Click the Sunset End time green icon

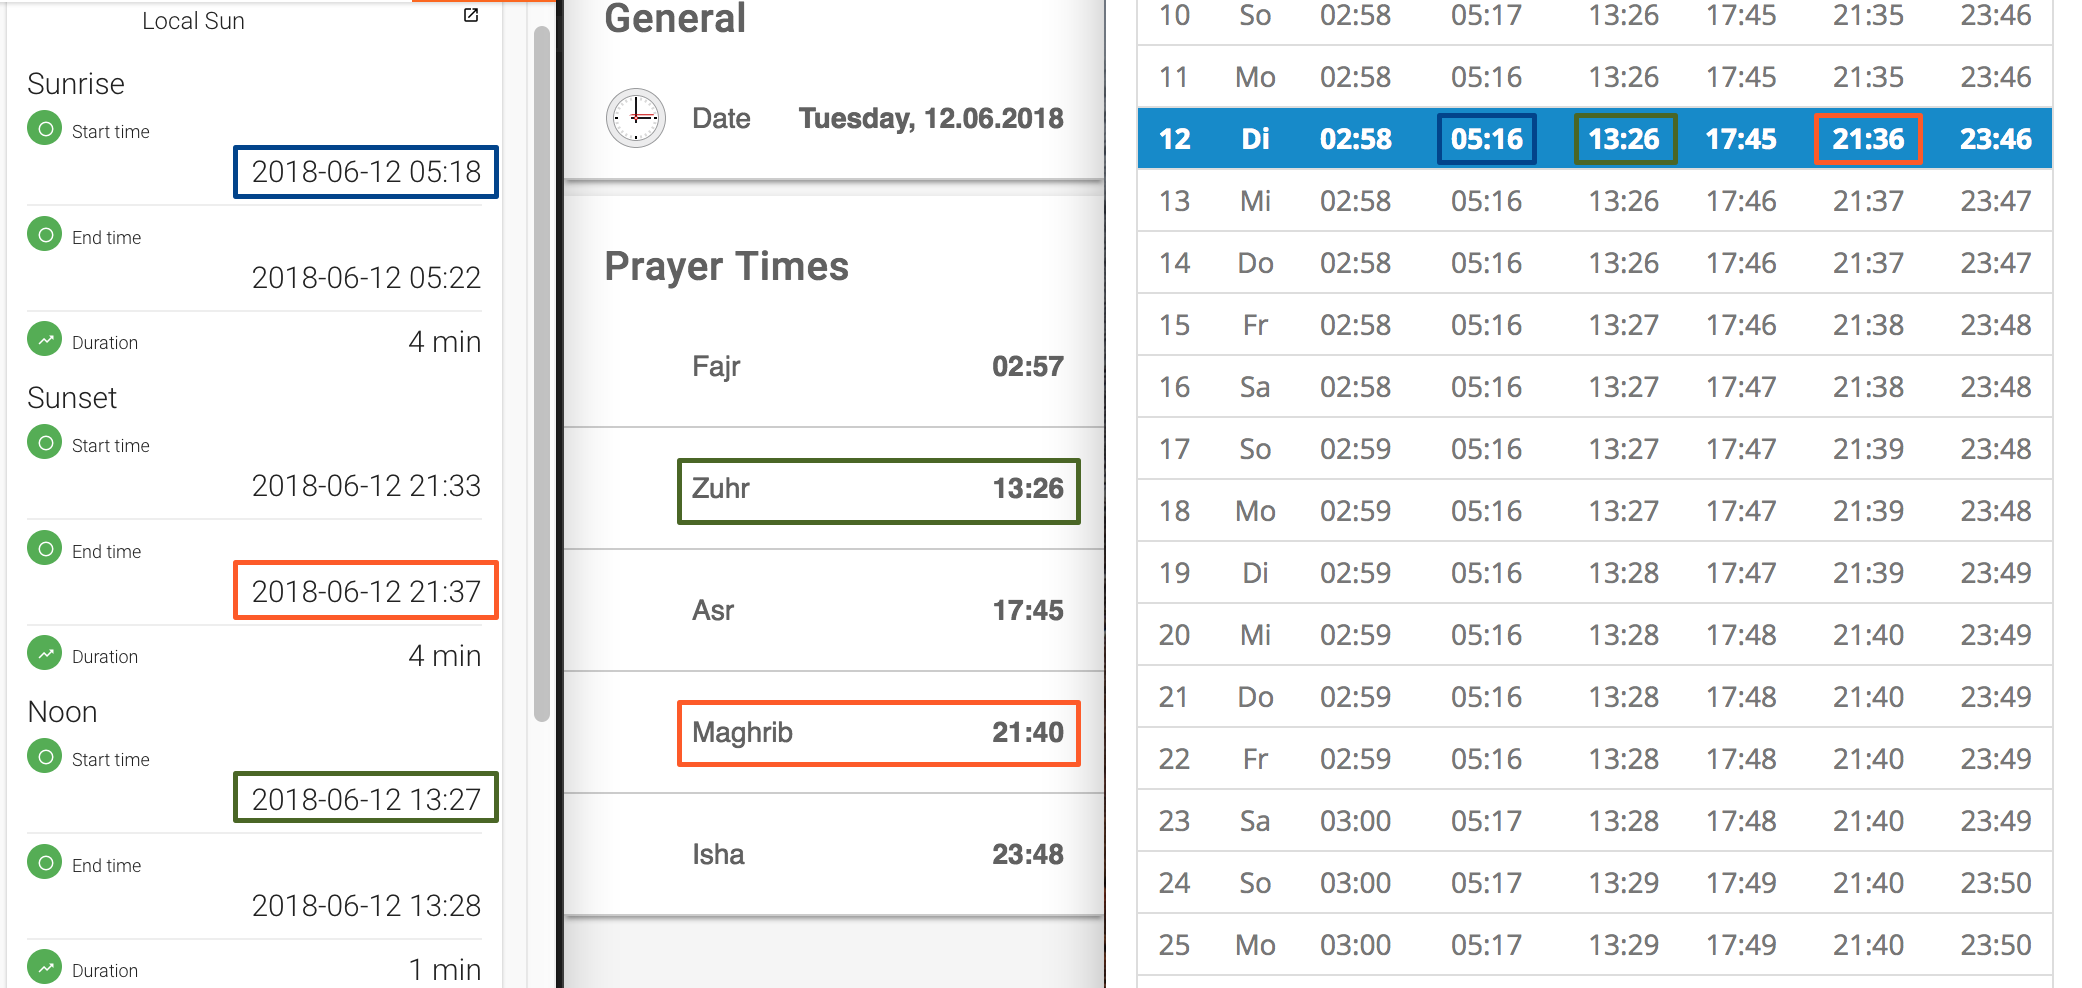[44, 550]
